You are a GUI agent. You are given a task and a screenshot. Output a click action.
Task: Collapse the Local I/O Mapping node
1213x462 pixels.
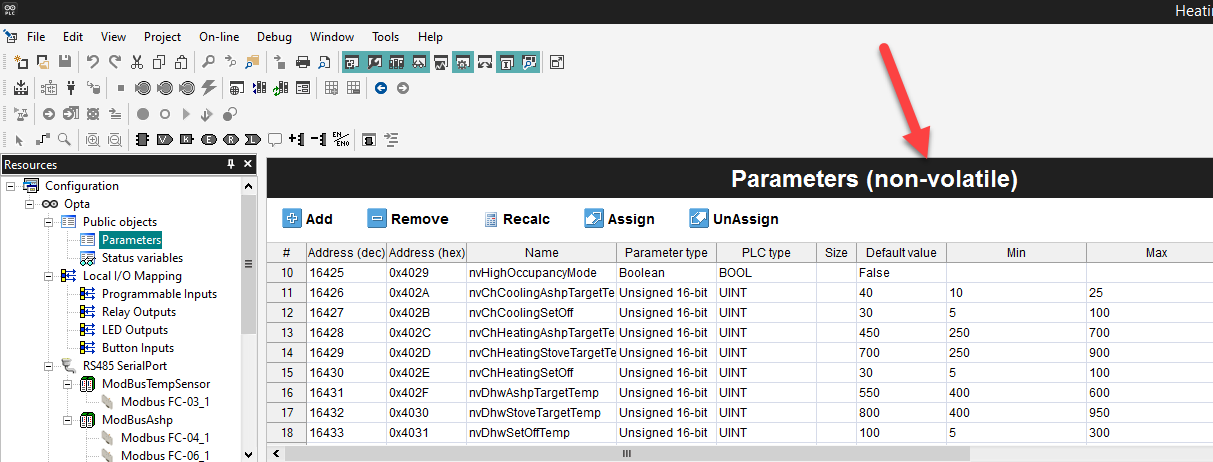[48, 276]
